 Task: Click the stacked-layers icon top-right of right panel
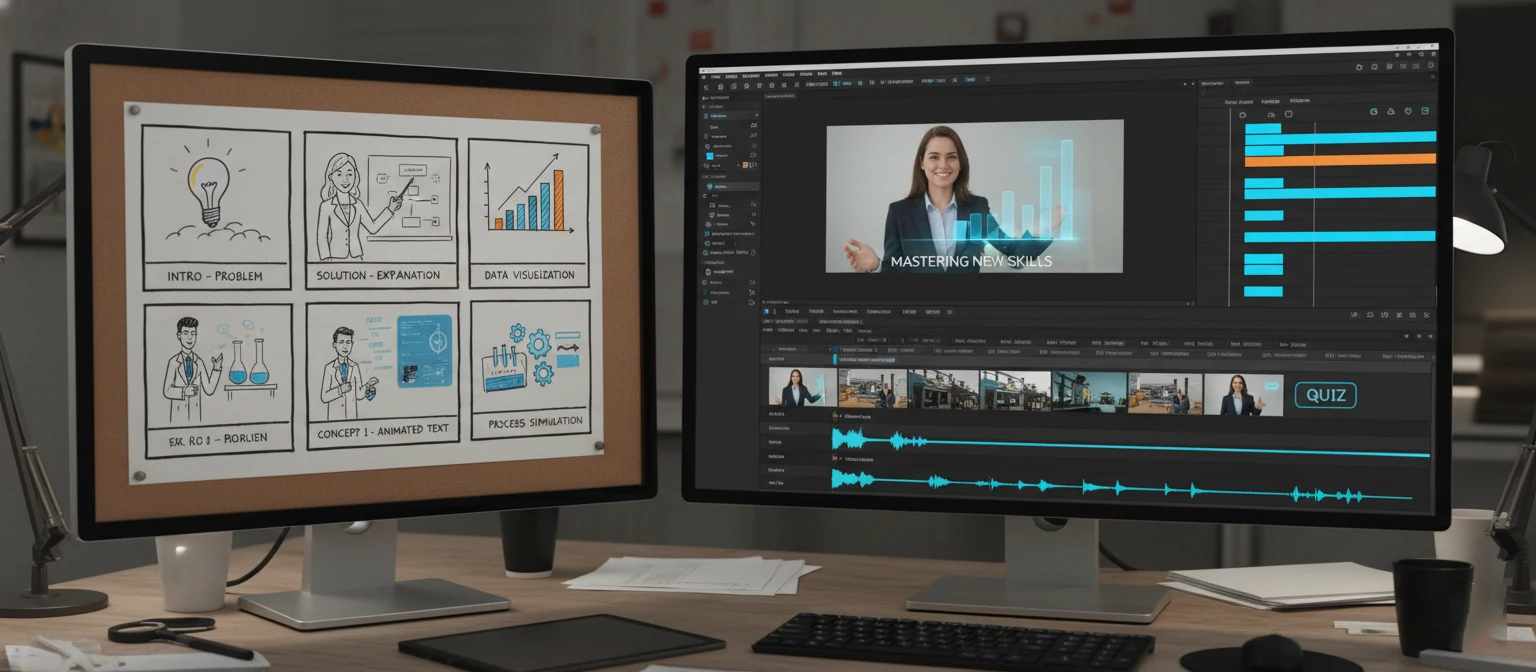click(x=1425, y=111)
